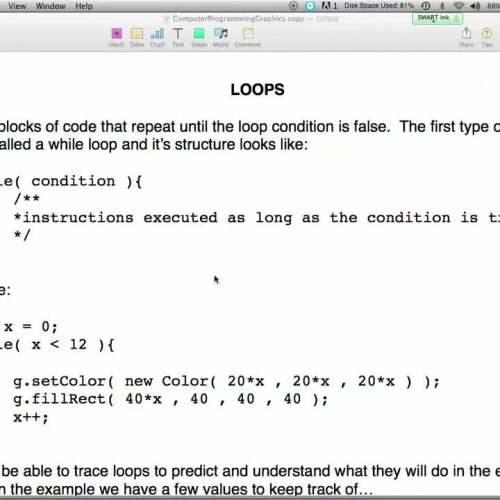Click the screen recording stop icon in menu bar

tap(293, 6)
